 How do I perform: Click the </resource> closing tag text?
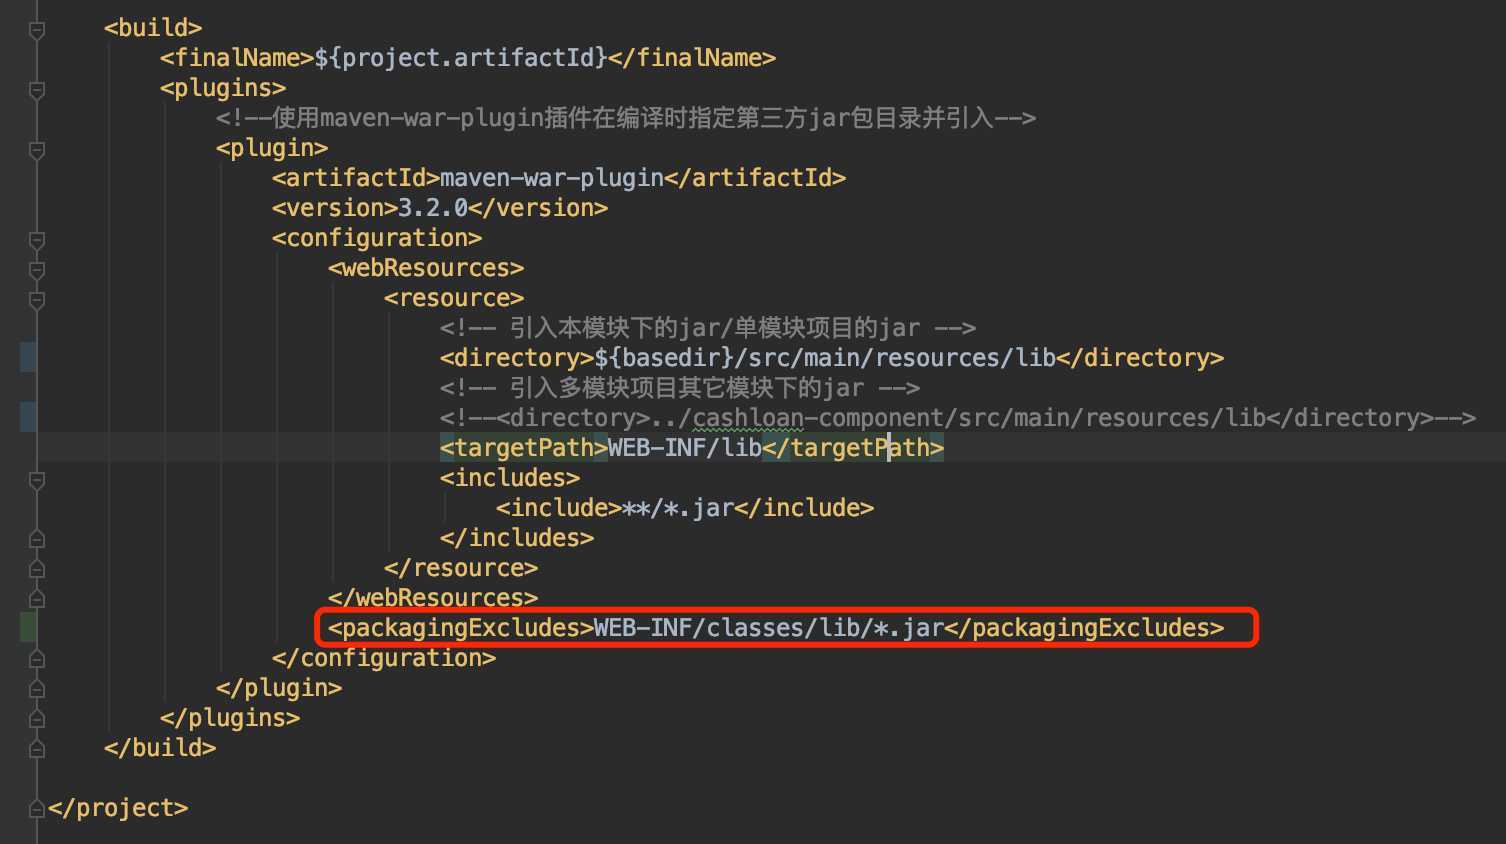(461, 568)
